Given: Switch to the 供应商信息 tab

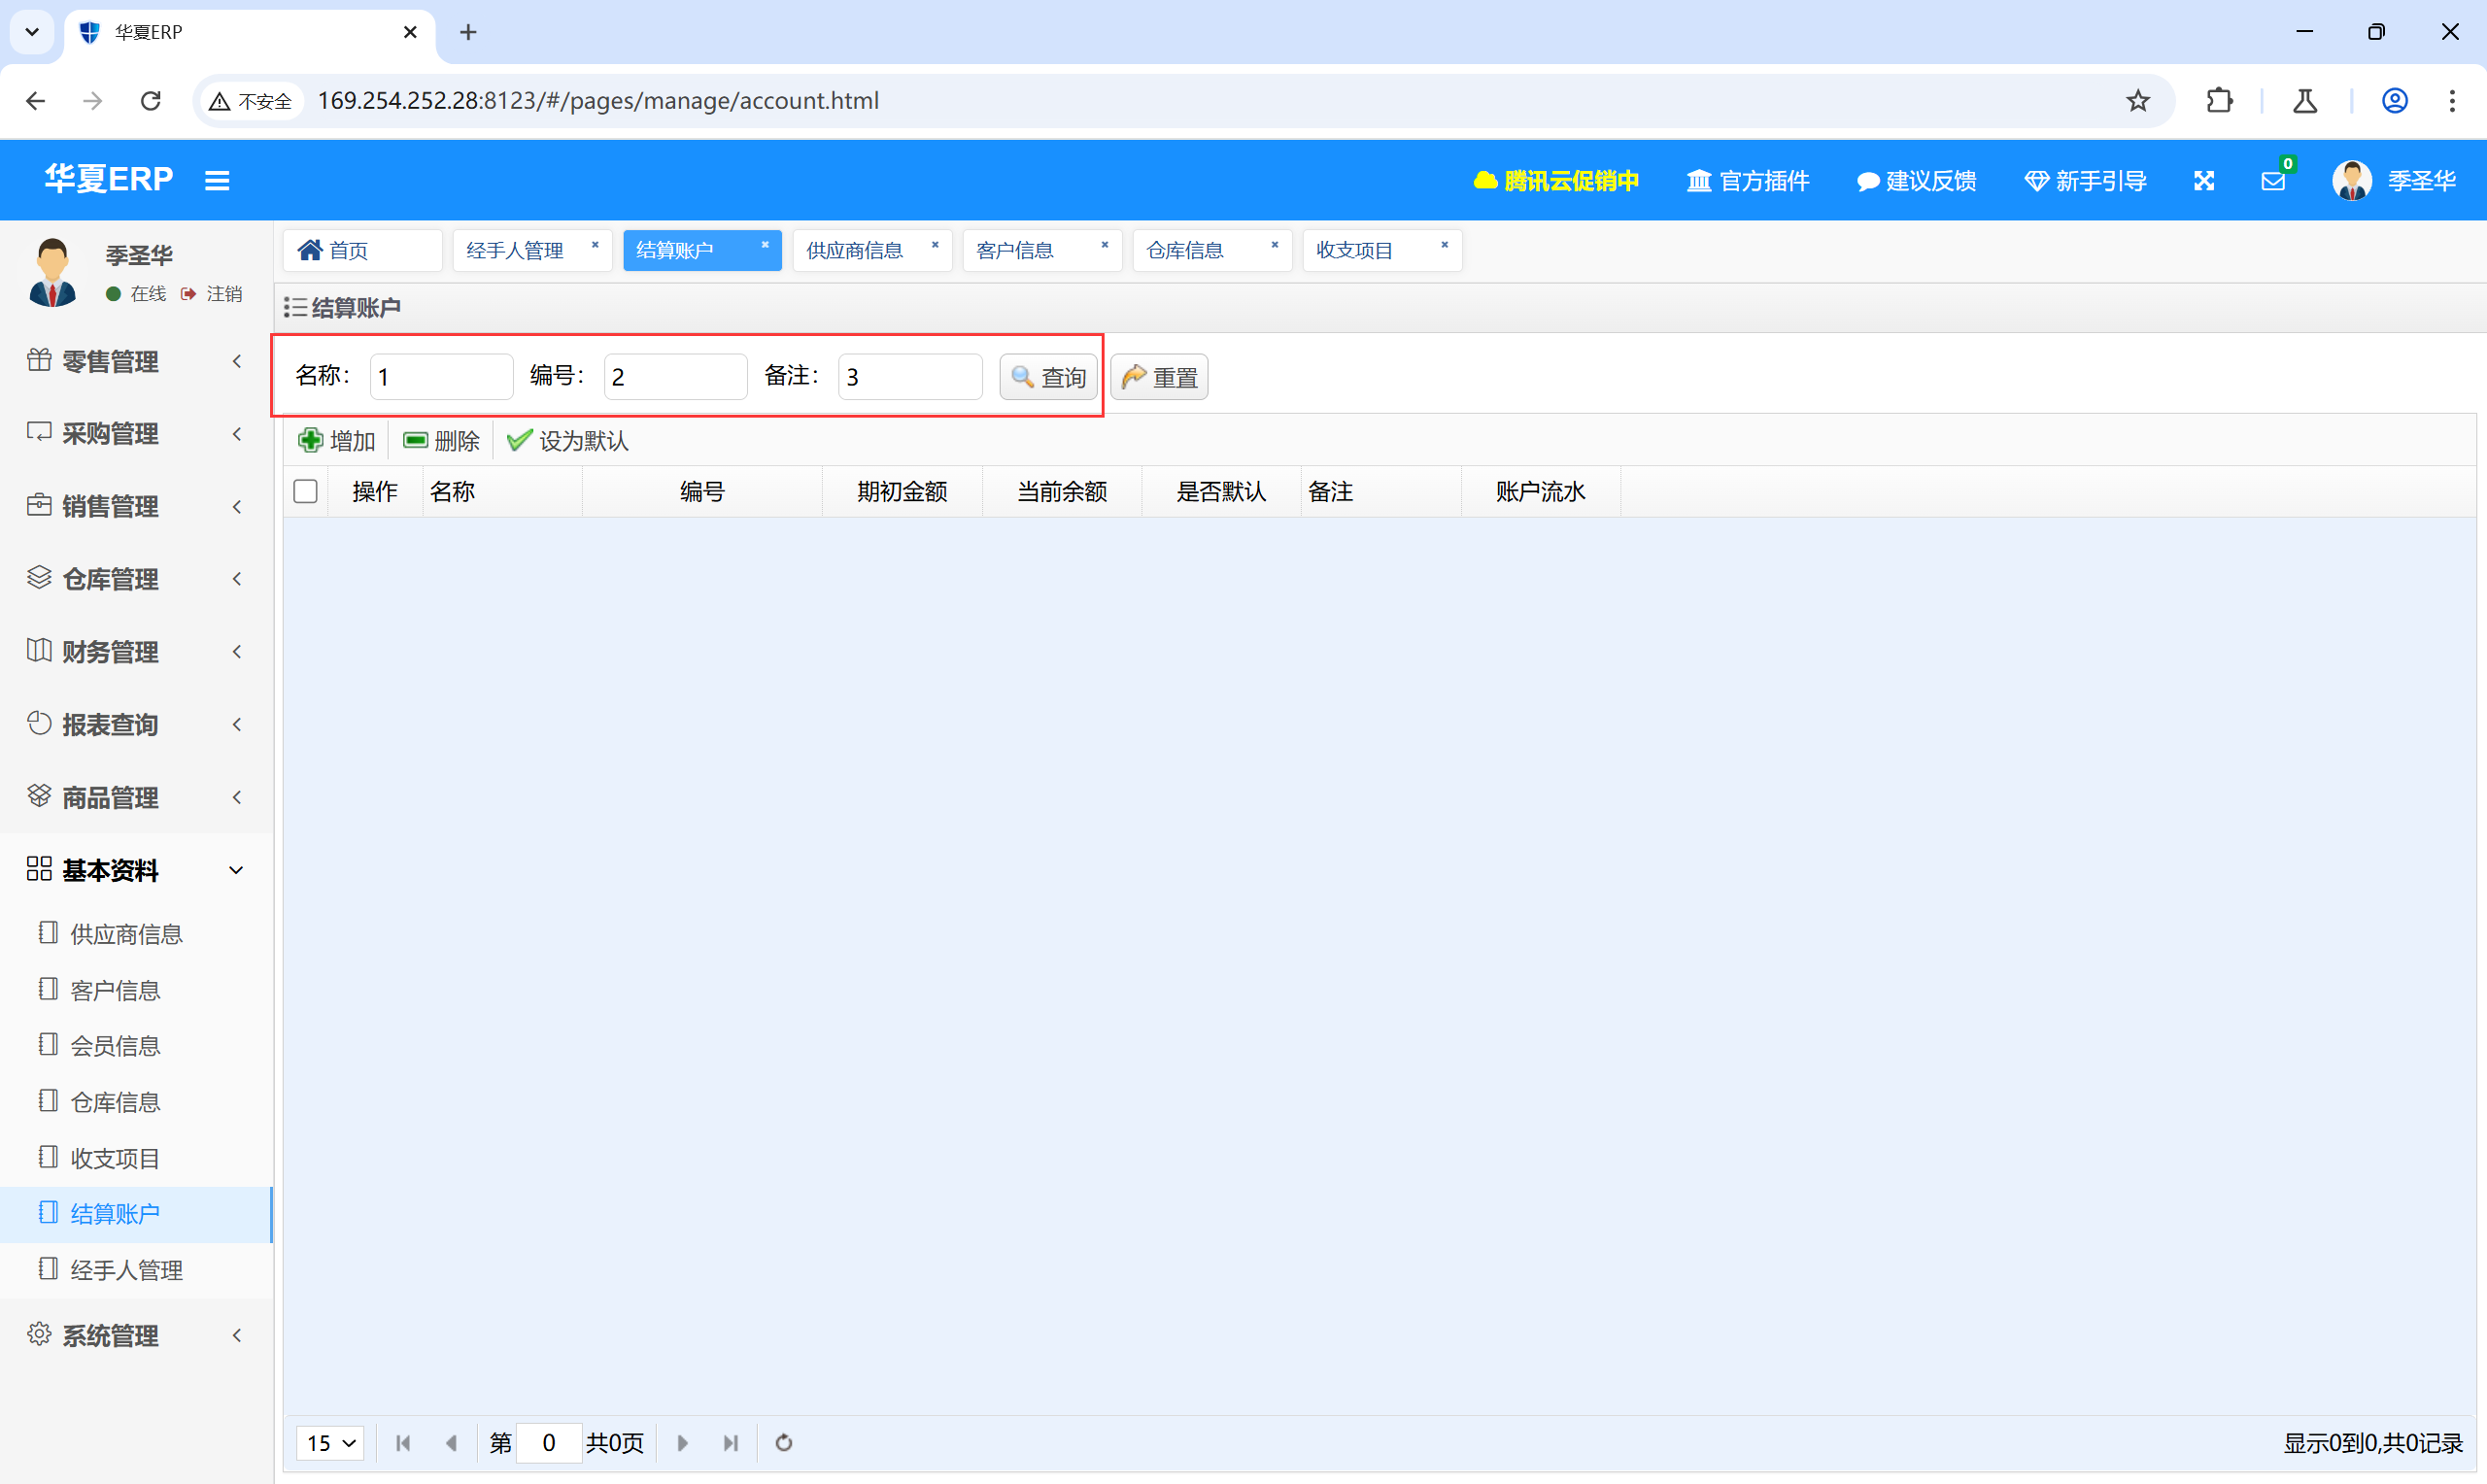Looking at the screenshot, I should pyautogui.click(x=855, y=250).
